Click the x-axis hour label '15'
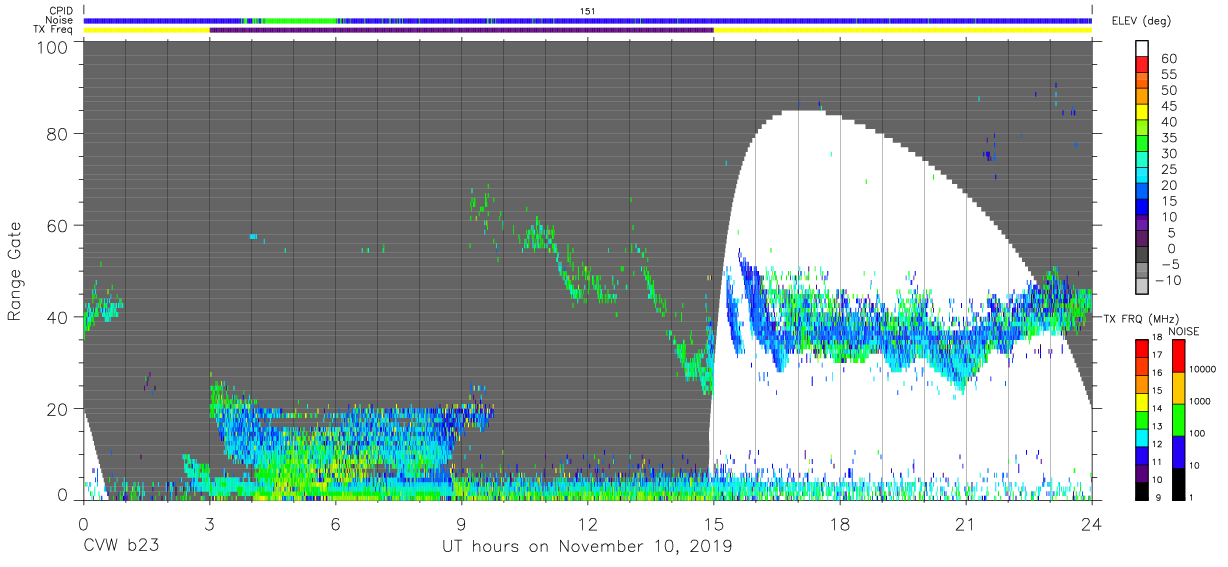1228x567 pixels. tap(714, 523)
